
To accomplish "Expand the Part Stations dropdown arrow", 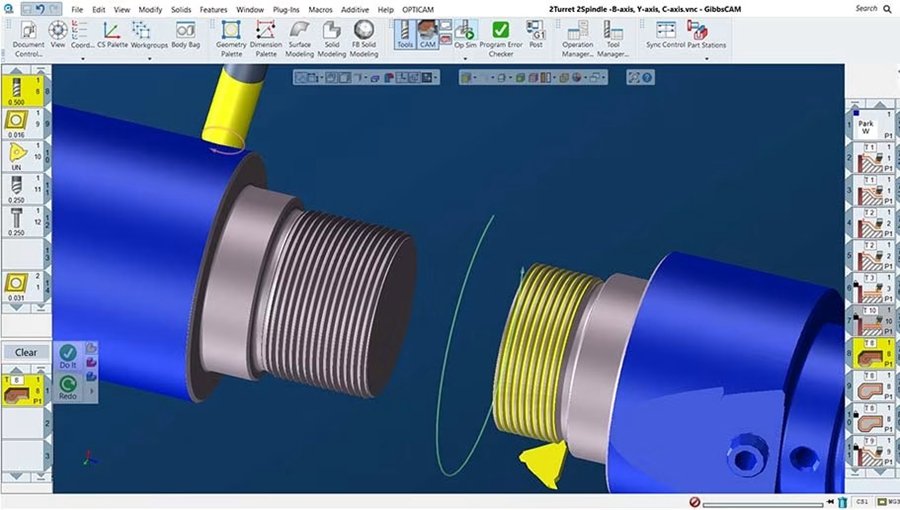I will (707, 59).
